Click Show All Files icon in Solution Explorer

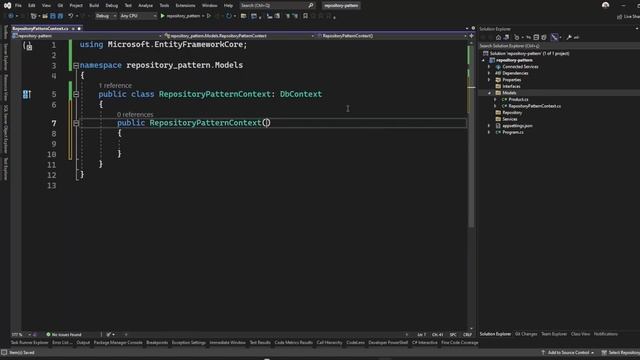[544, 37]
